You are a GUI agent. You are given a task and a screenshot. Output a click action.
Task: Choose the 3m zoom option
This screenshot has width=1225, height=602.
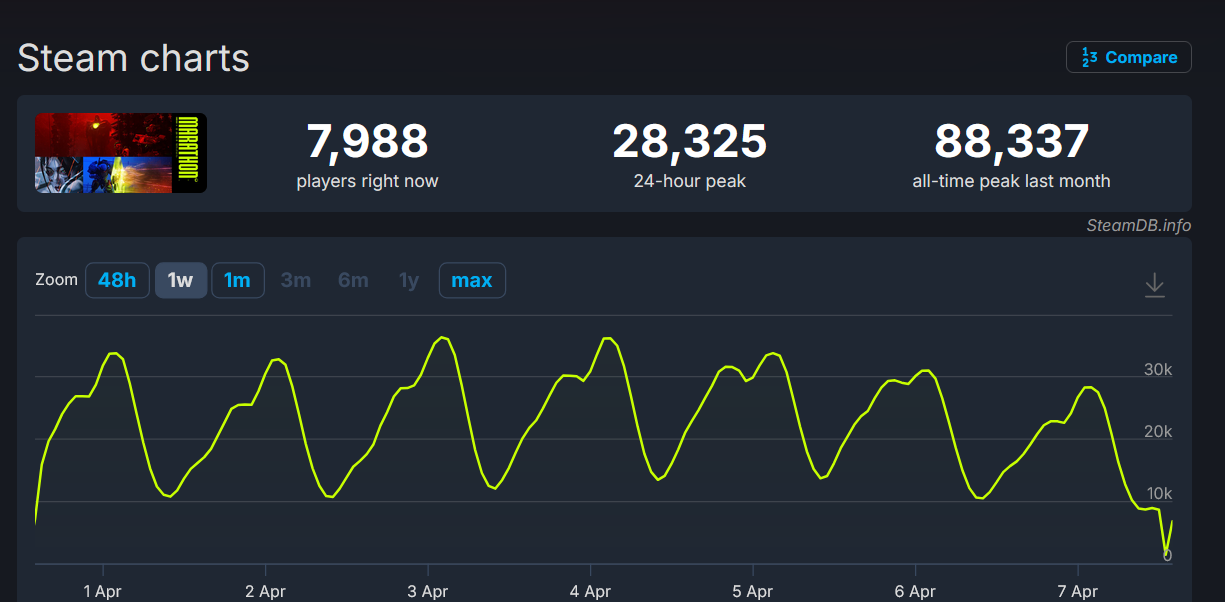(296, 280)
